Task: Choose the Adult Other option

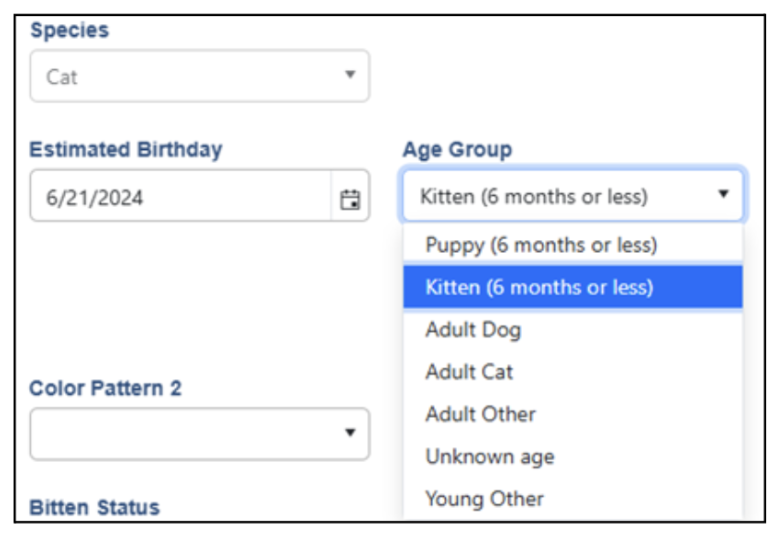Action: point(480,414)
